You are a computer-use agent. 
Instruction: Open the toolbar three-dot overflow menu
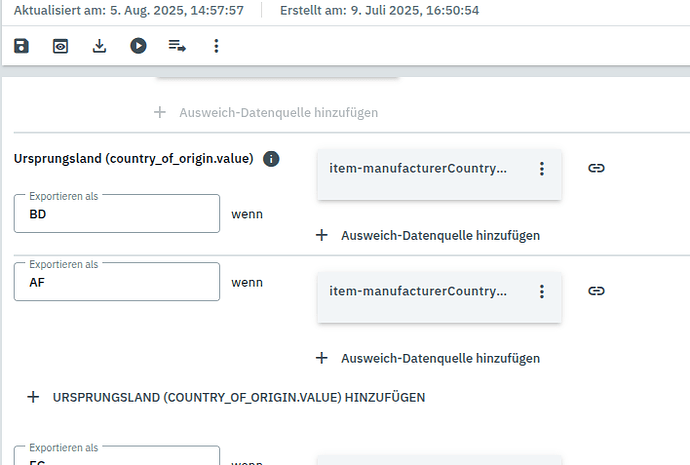click(216, 46)
